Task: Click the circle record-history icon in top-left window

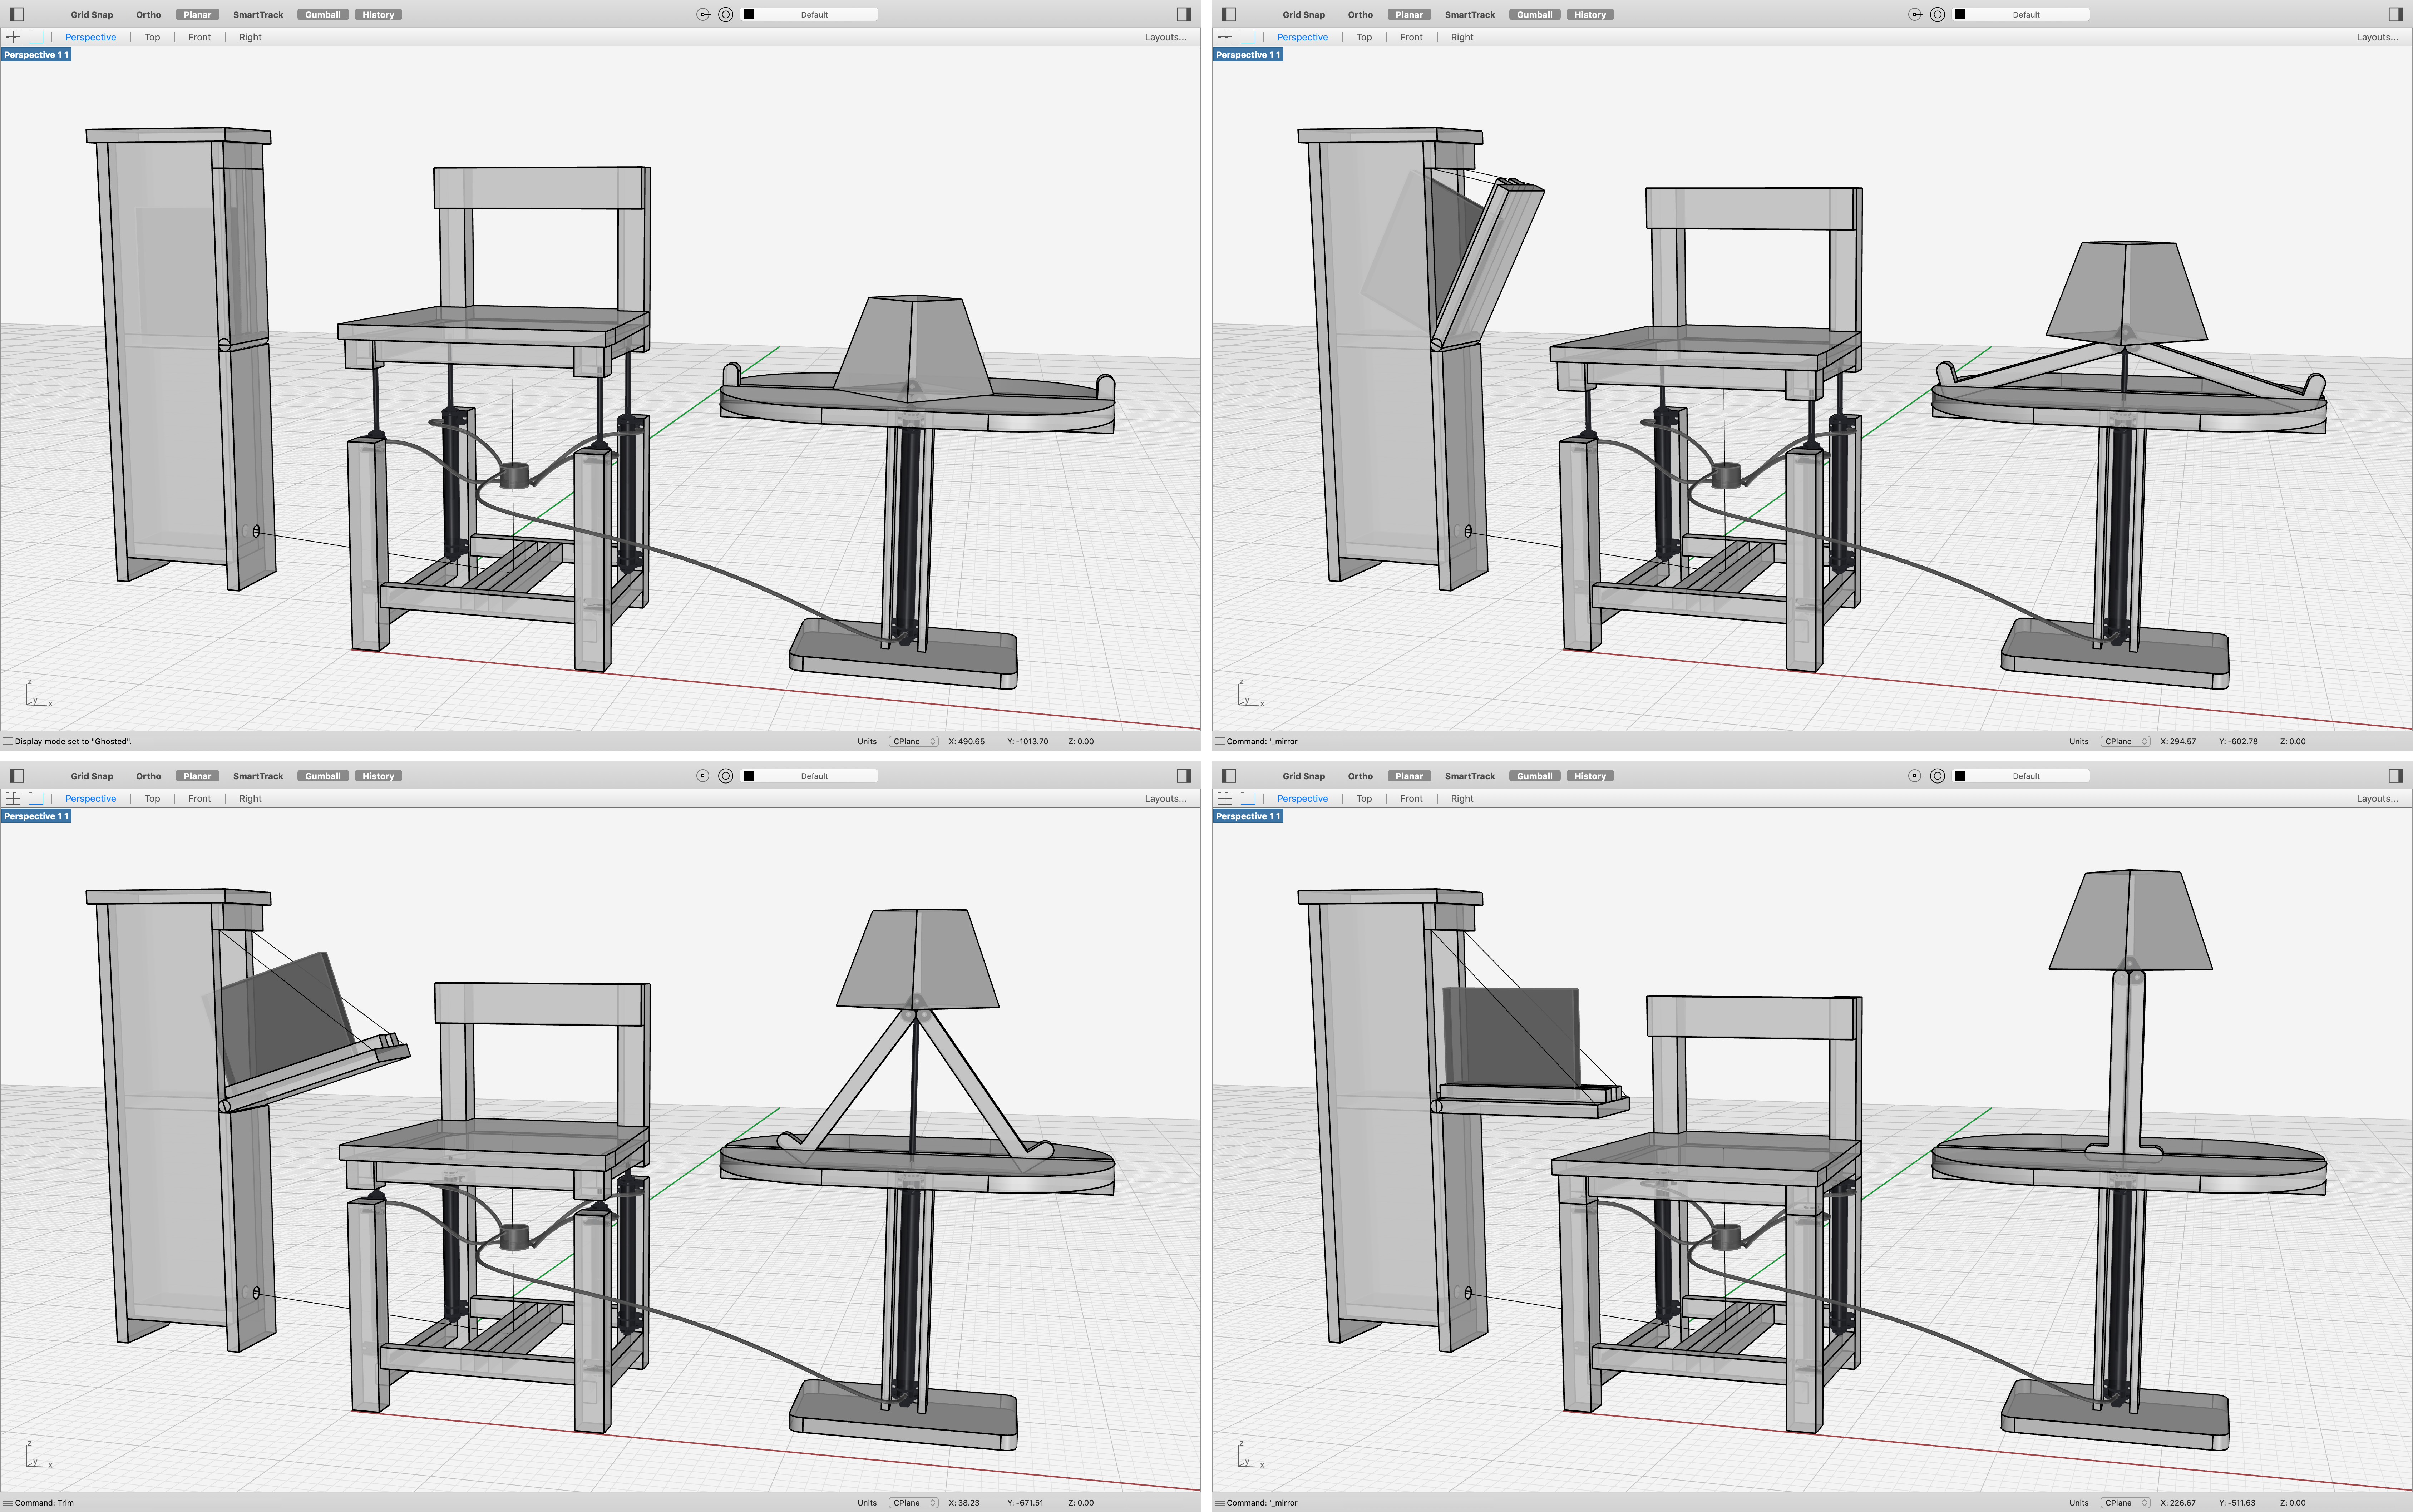Action: tap(726, 14)
